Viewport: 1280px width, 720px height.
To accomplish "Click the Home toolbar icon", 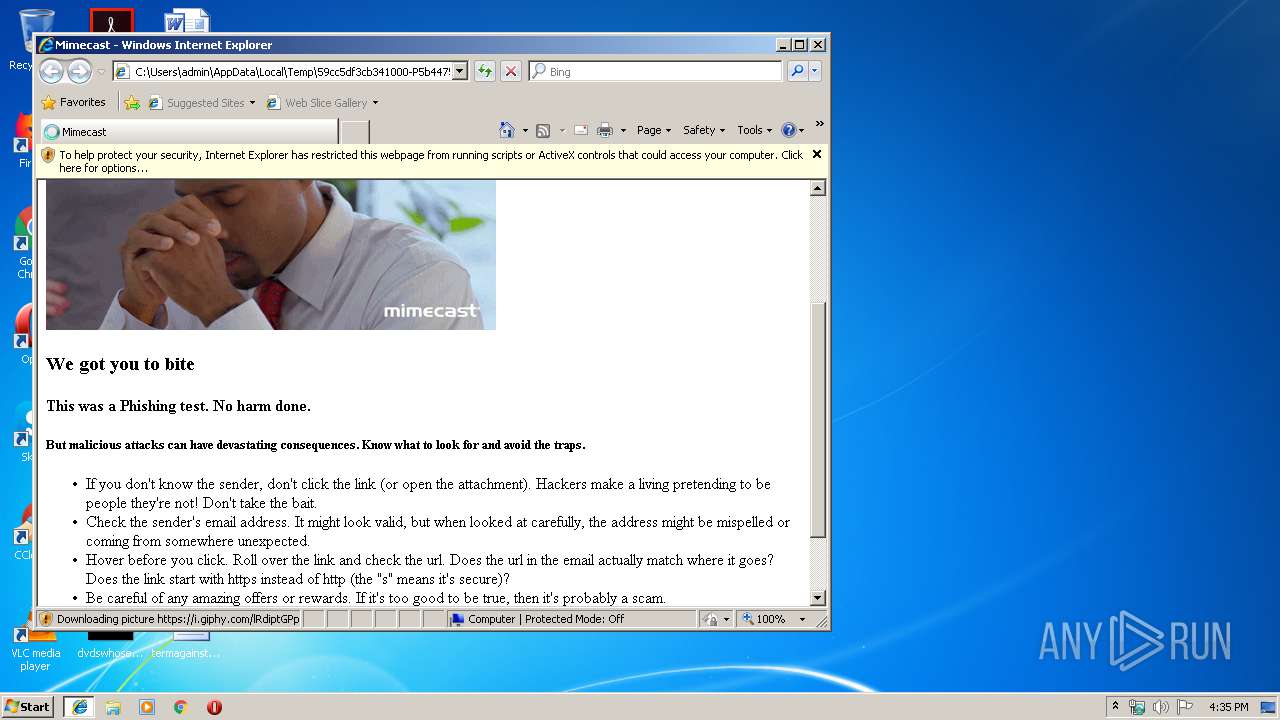I will pyautogui.click(x=507, y=130).
